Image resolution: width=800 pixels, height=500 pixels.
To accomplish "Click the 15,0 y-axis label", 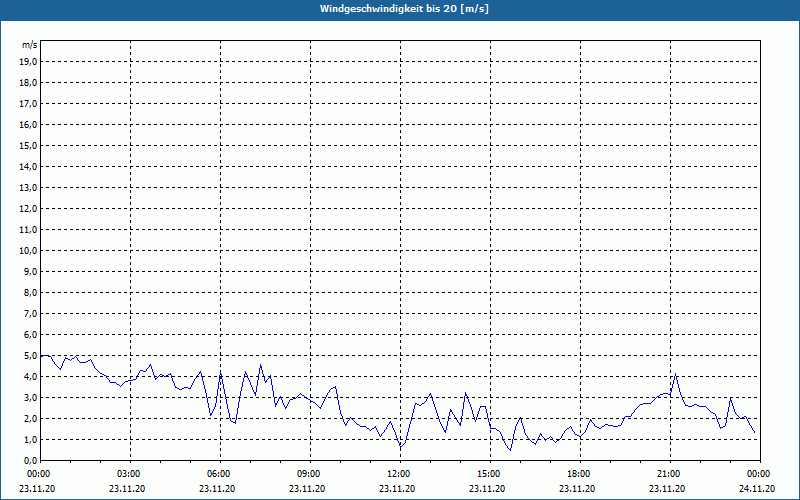I will [28, 145].
